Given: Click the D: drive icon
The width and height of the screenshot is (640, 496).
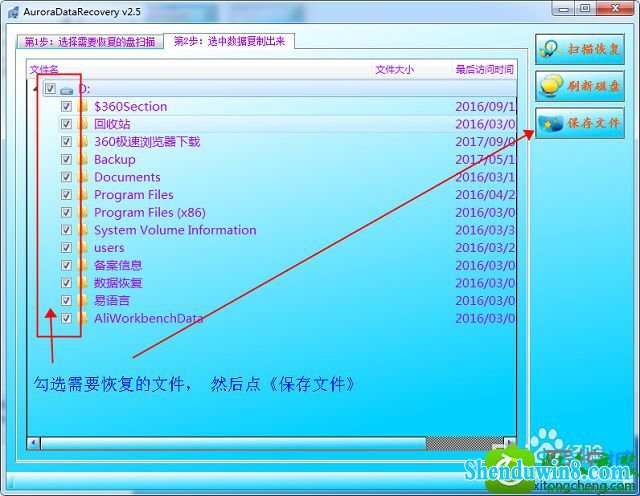Looking at the screenshot, I should [67, 90].
